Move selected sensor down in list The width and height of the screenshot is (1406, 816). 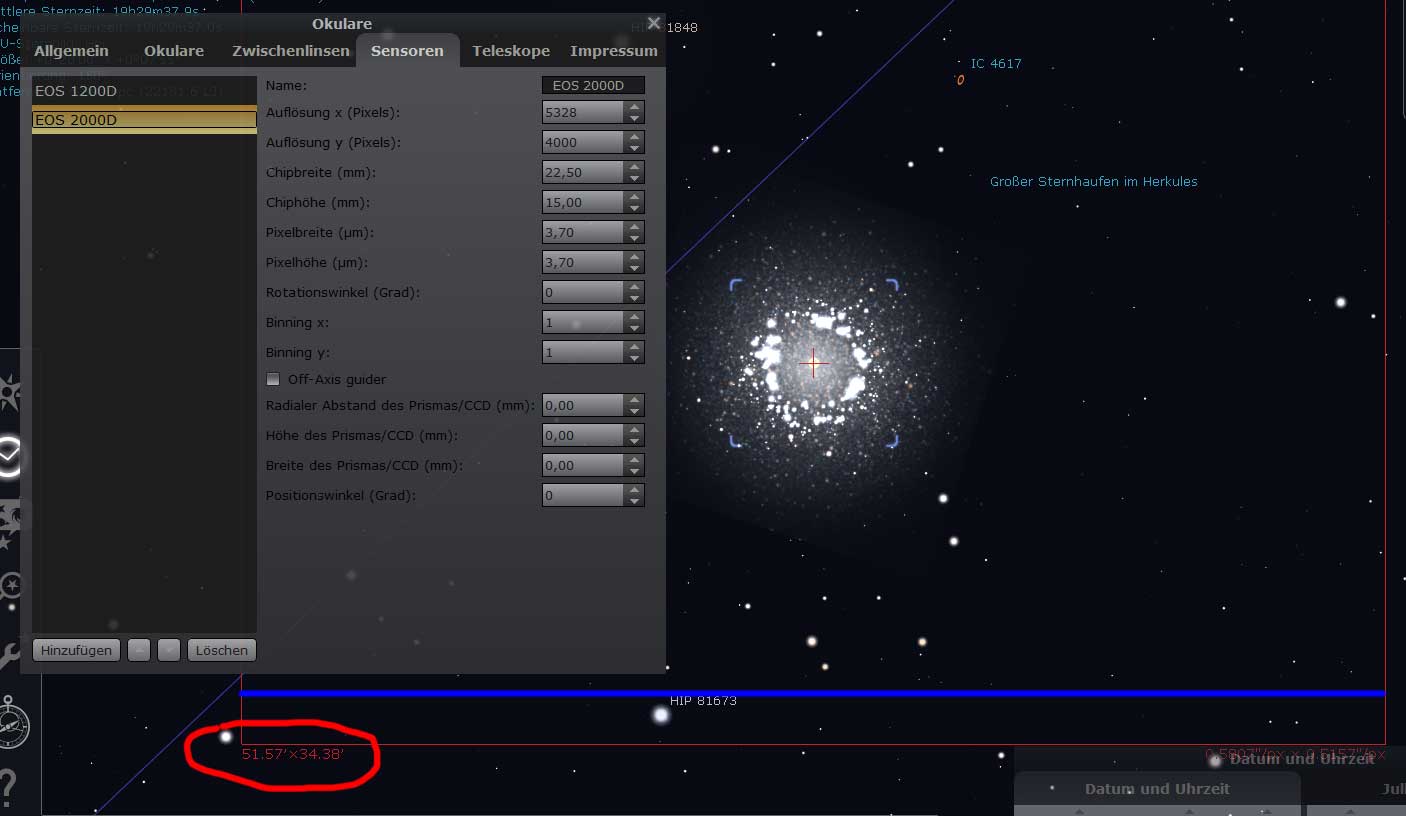[169, 650]
